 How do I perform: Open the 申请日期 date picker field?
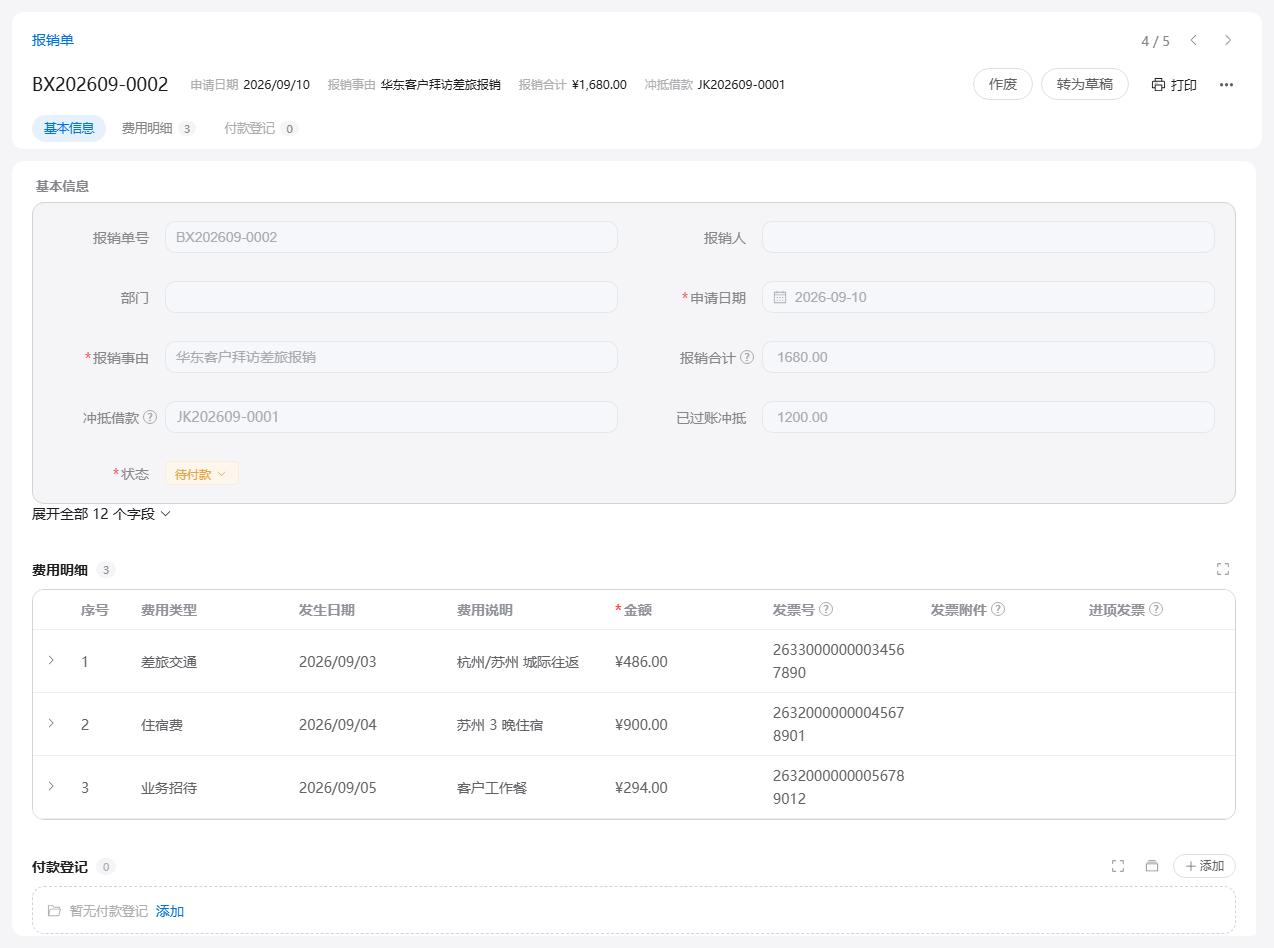pos(988,297)
